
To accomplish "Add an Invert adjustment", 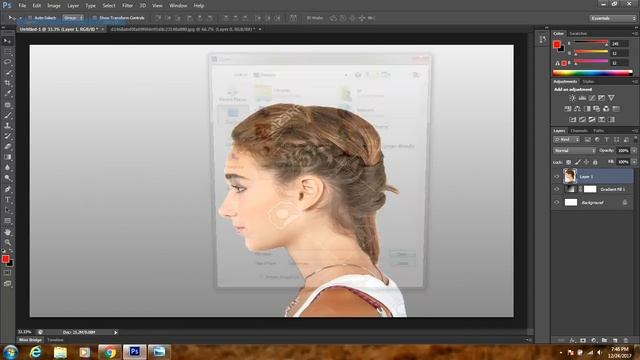I will click(x=573, y=120).
